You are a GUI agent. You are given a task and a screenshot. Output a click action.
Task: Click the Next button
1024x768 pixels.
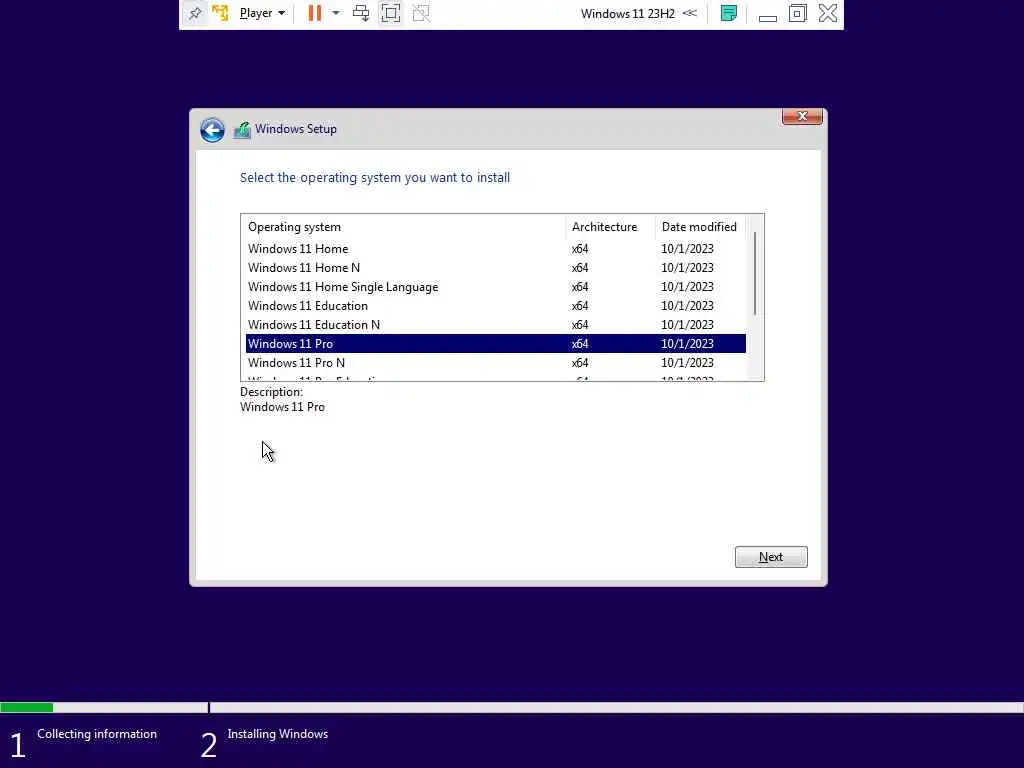[771, 557]
